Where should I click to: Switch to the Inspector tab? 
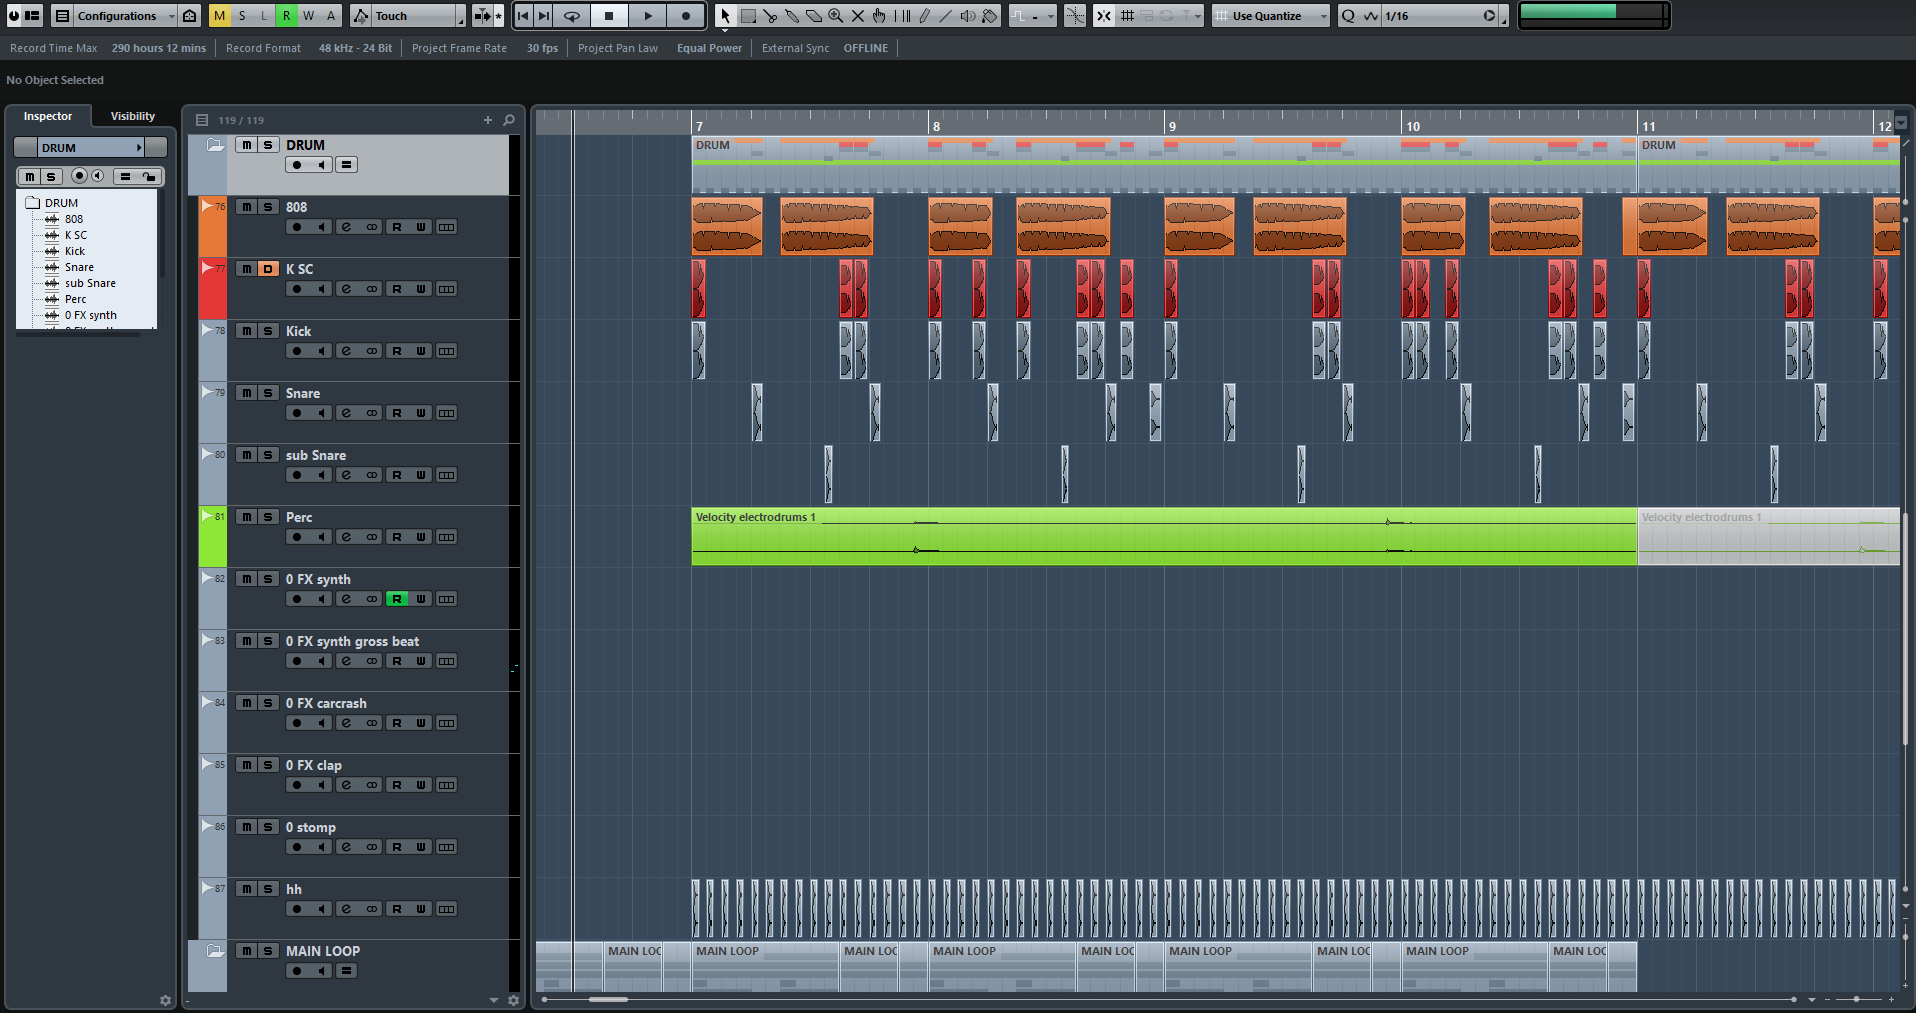48,116
